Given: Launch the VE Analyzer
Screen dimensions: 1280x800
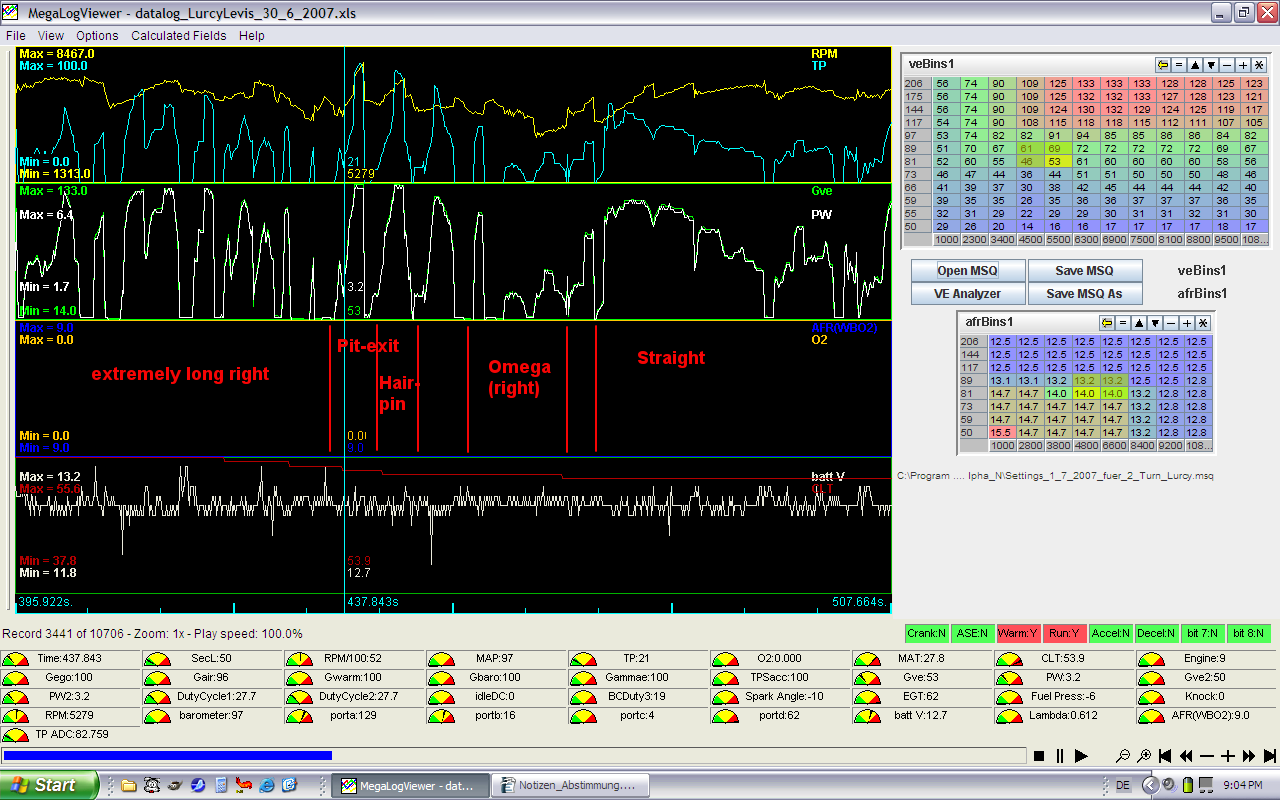Looking at the screenshot, I should point(967,294).
